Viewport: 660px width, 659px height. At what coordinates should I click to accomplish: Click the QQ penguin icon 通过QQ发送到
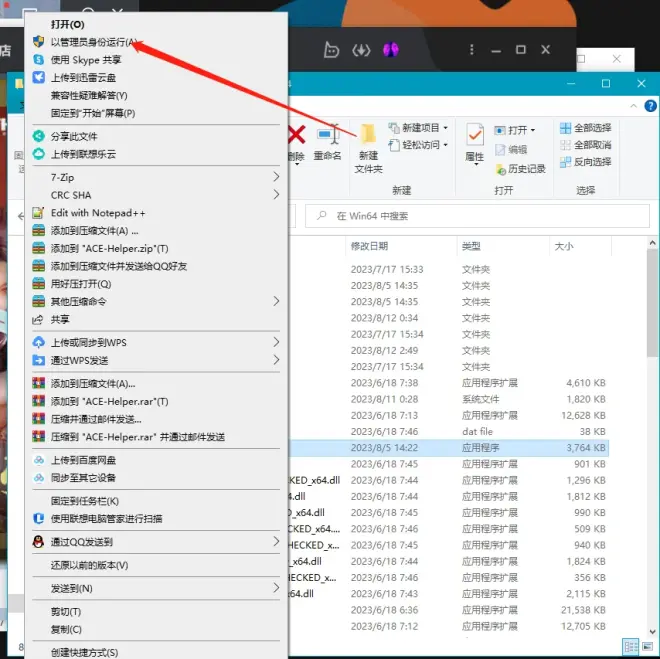pyautogui.click(x=38, y=542)
